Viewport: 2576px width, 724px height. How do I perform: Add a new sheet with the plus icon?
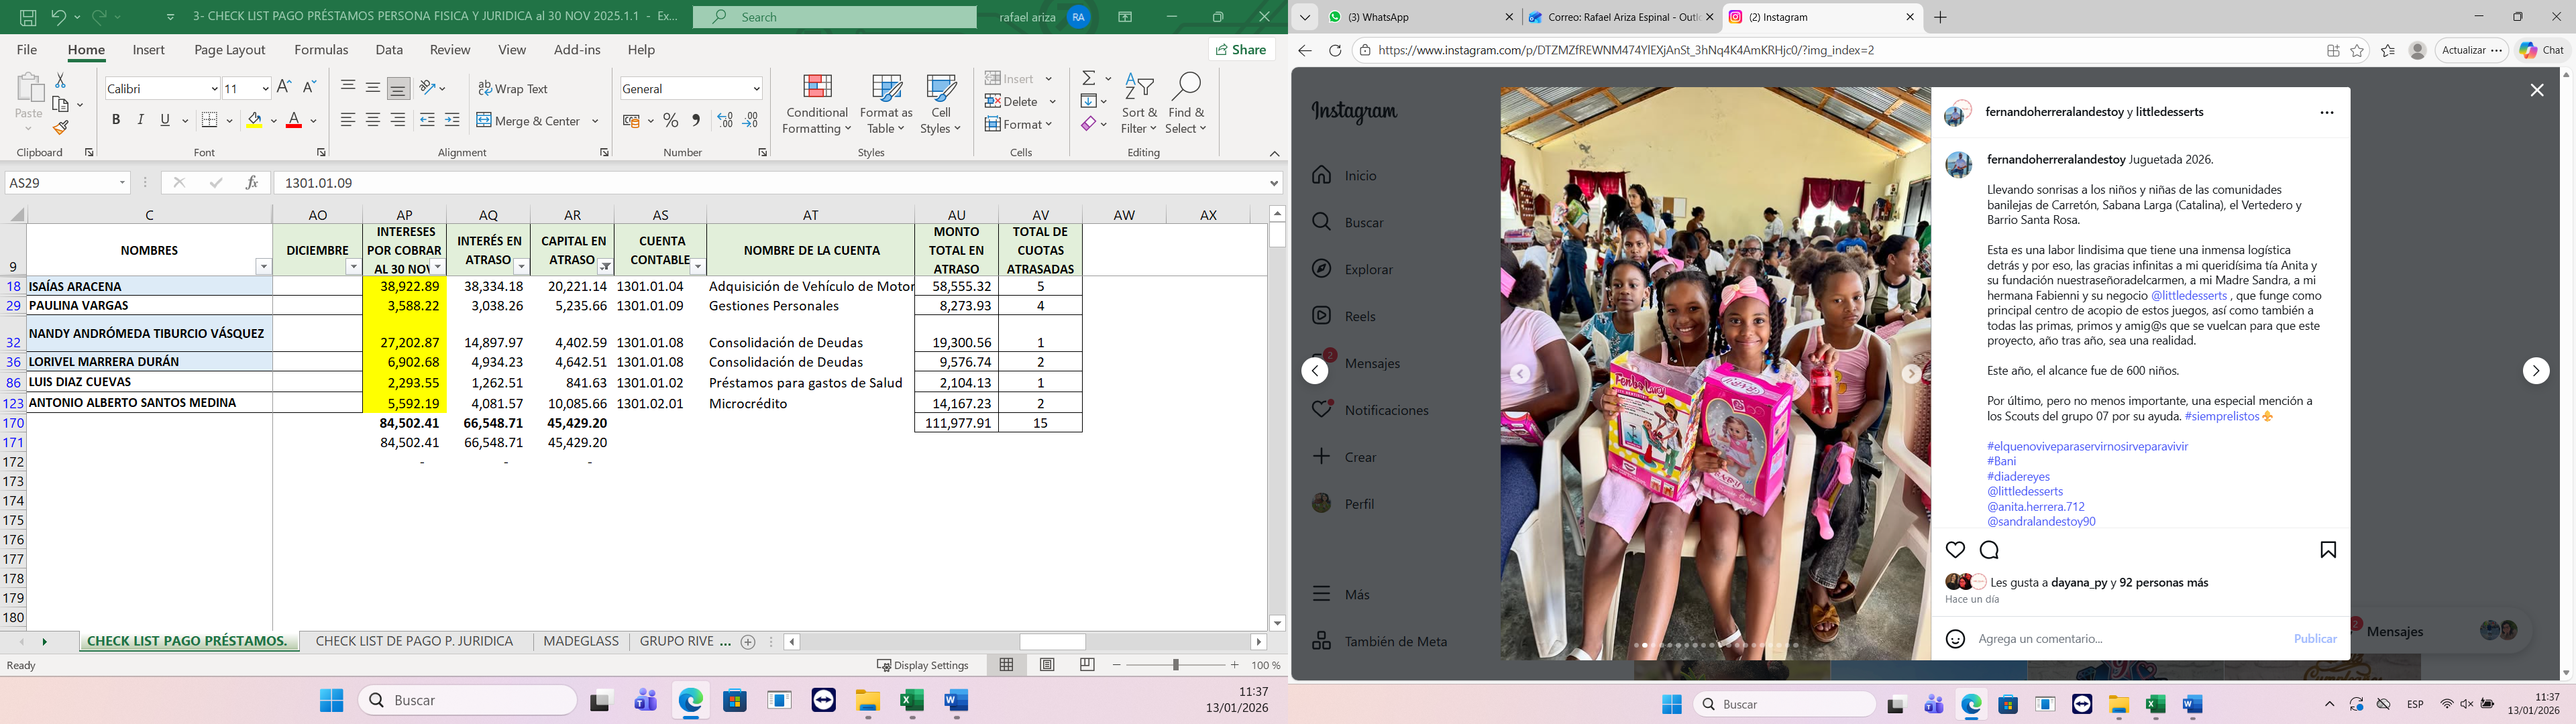tap(748, 642)
